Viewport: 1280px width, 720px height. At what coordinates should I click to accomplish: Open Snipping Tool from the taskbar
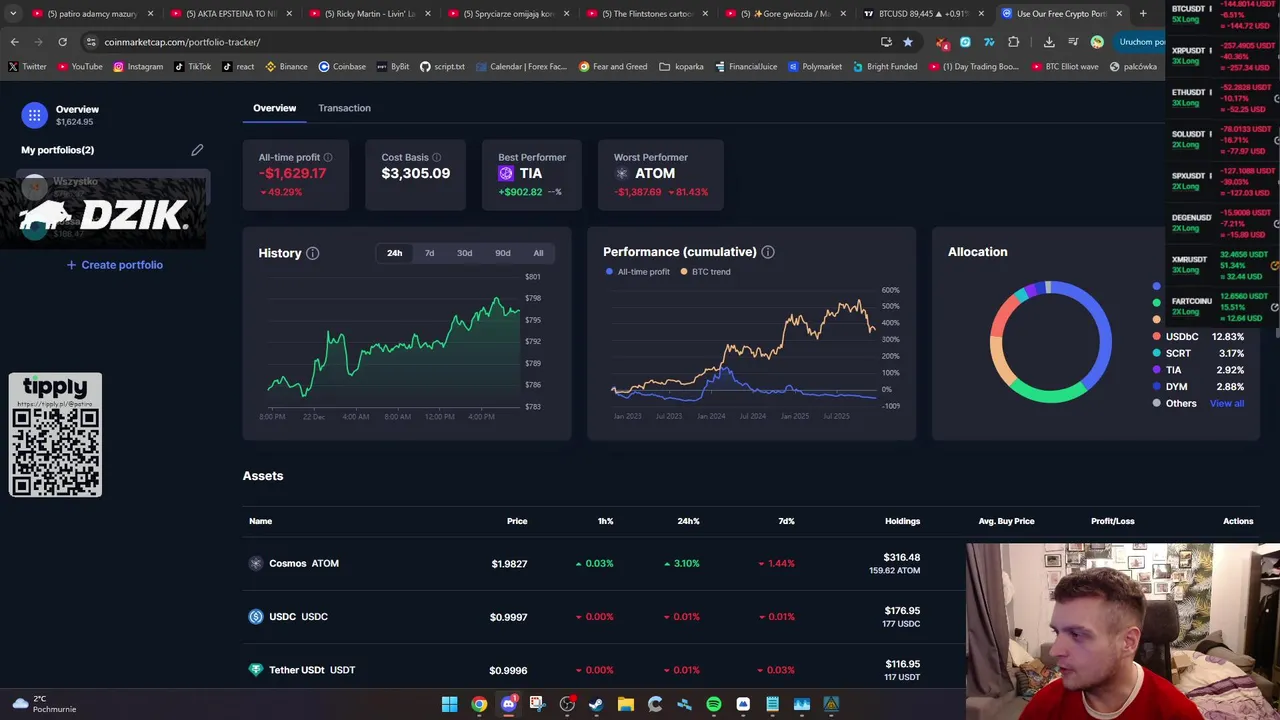pos(538,704)
